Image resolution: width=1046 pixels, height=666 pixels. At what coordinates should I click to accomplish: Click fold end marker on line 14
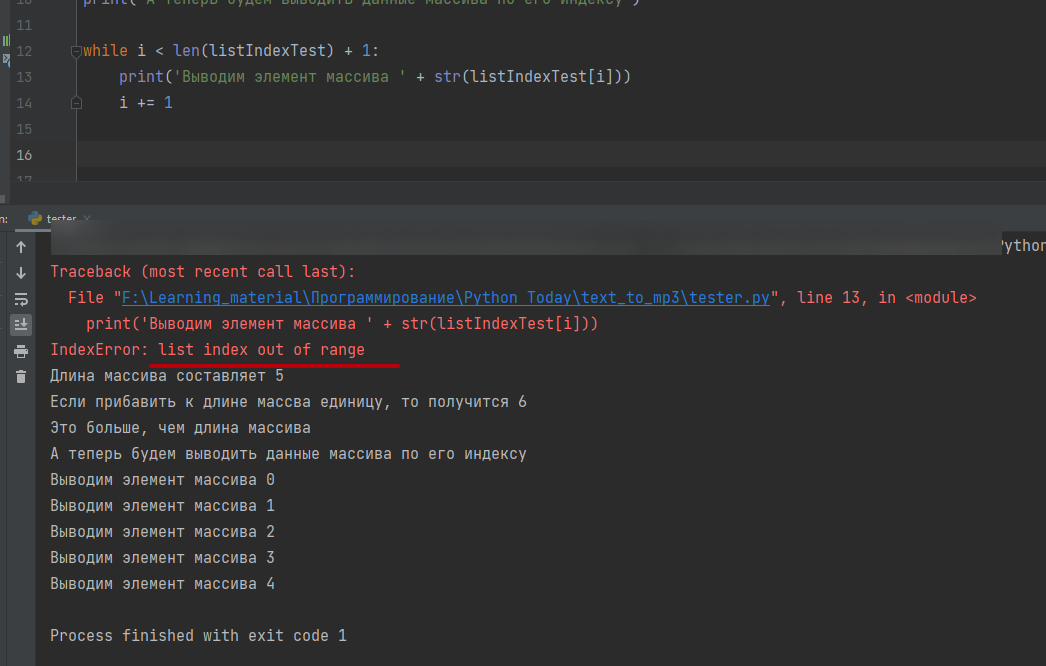tap(76, 103)
